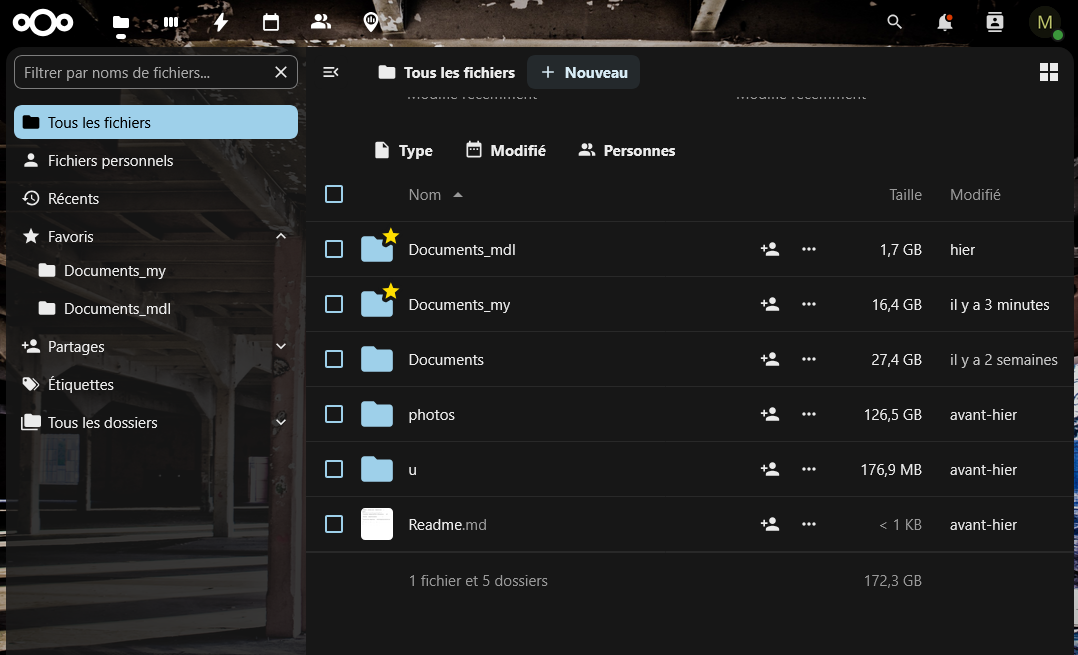Expand the Tous les dossiers section
This screenshot has height=655, width=1078.
pos(281,423)
